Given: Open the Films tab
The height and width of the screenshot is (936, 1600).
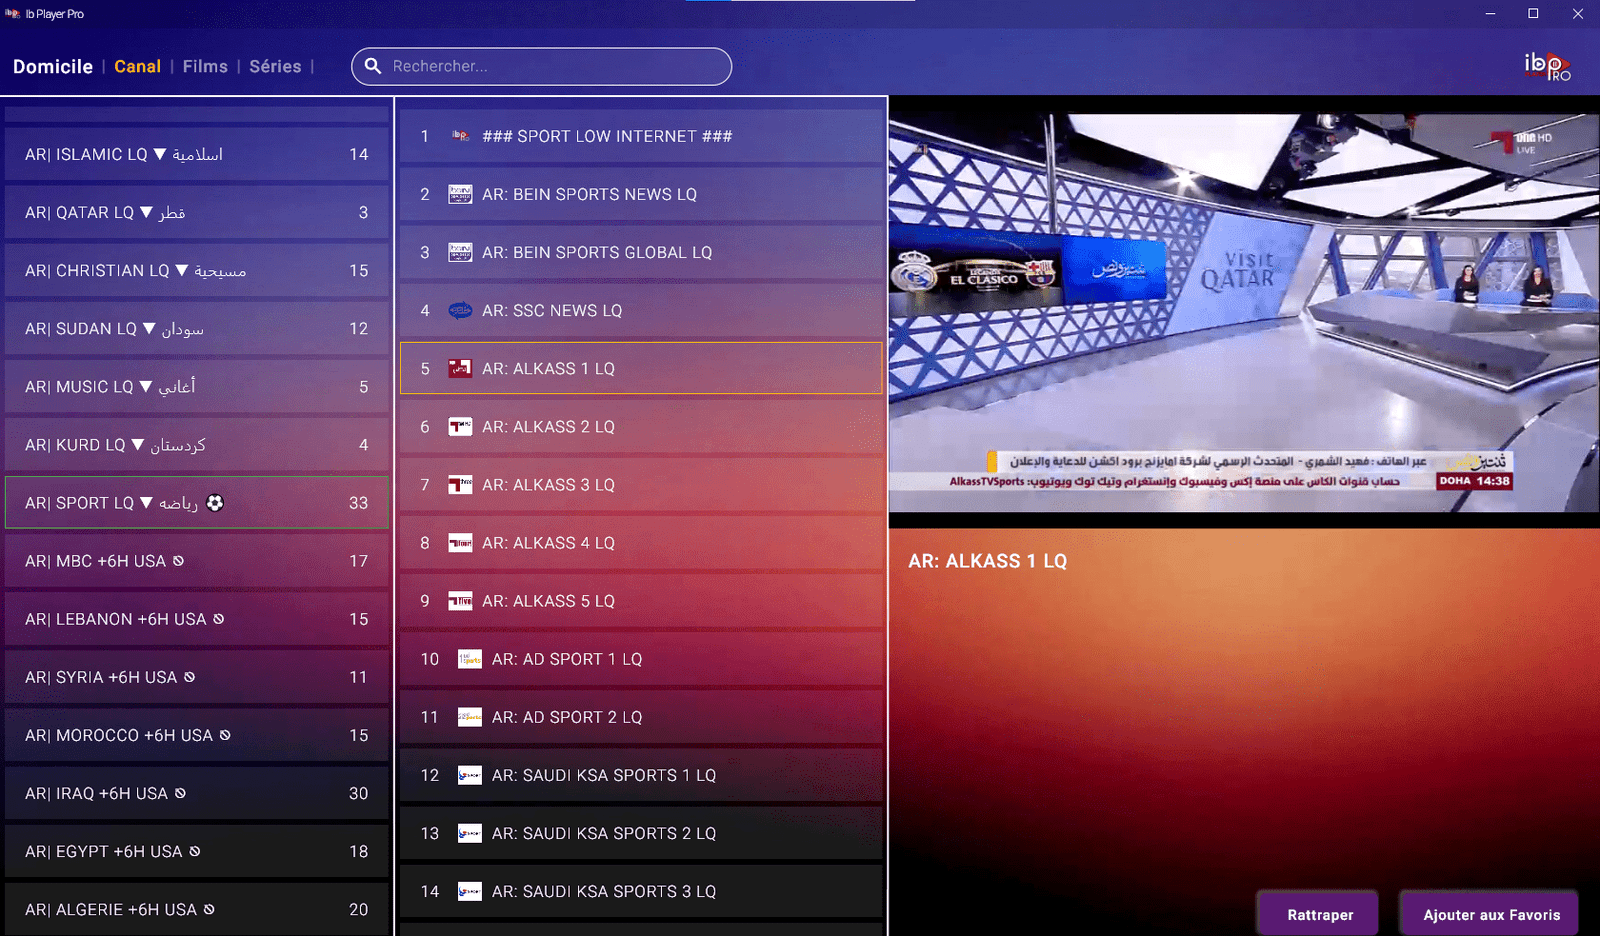Looking at the screenshot, I should tap(205, 66).
